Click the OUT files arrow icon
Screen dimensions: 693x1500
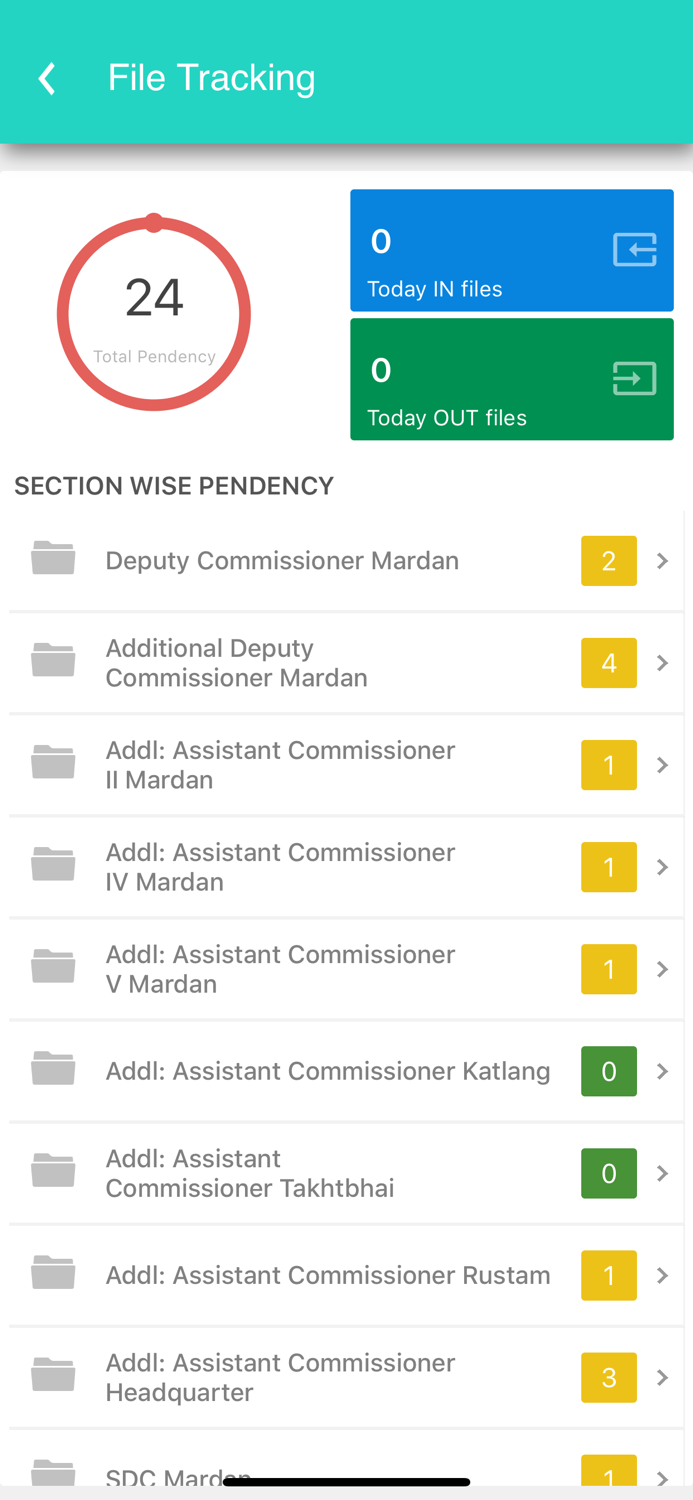(634, 378)
